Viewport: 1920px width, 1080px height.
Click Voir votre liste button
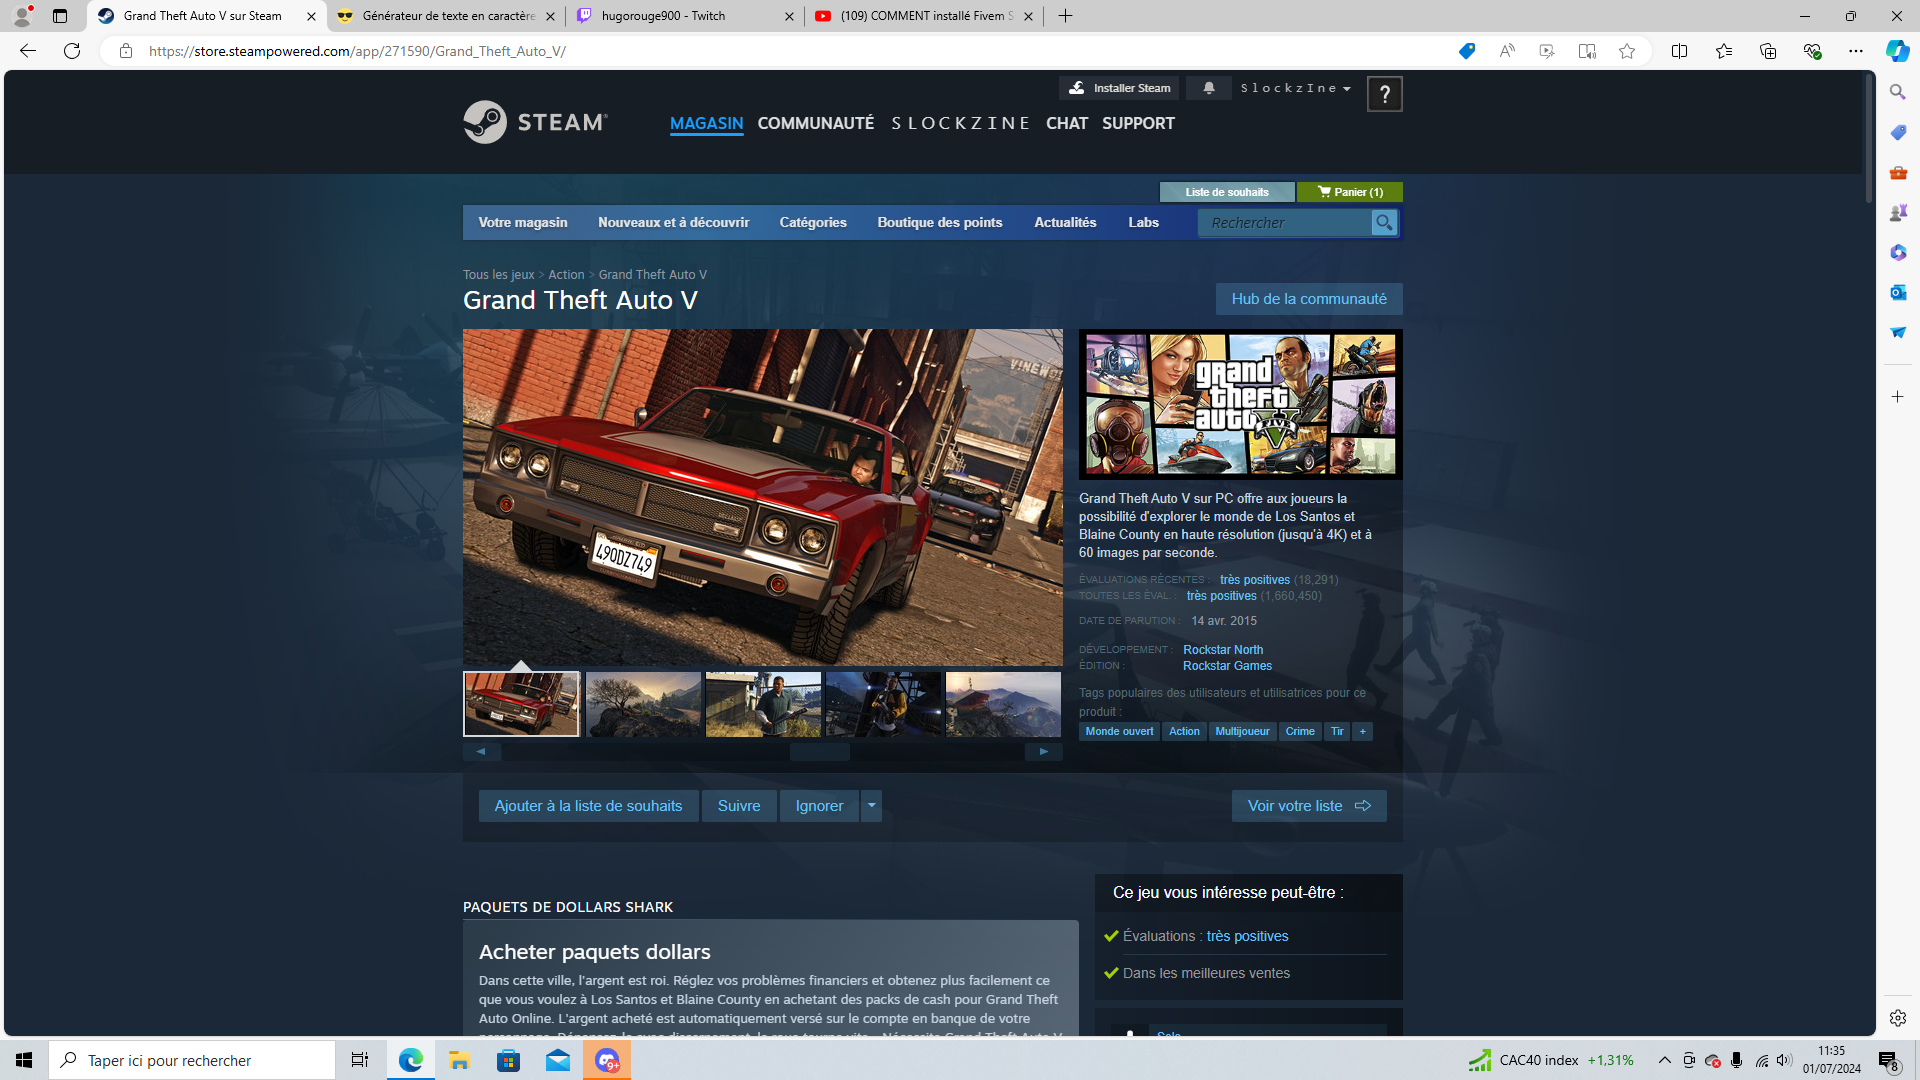(1309, 806)
